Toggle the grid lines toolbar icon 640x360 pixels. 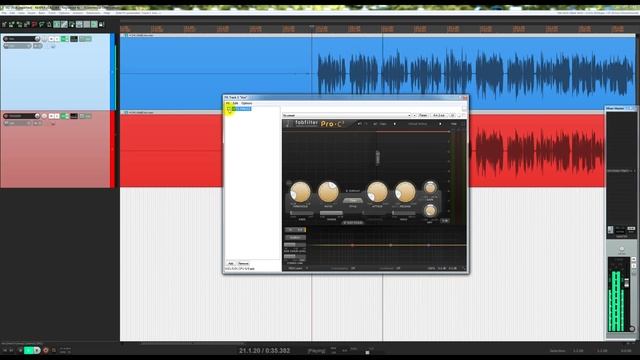pyautogui.click(x=87, y=24)
